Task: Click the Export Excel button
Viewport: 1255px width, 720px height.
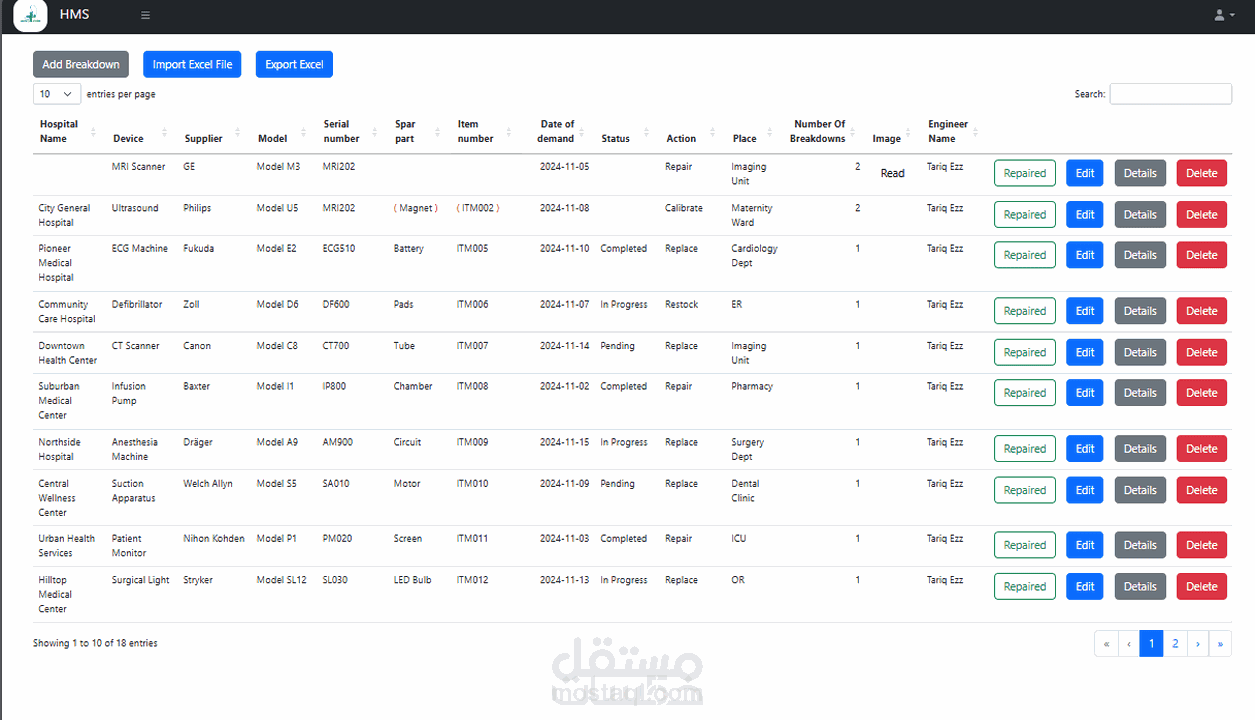Action: coord(294,64)
